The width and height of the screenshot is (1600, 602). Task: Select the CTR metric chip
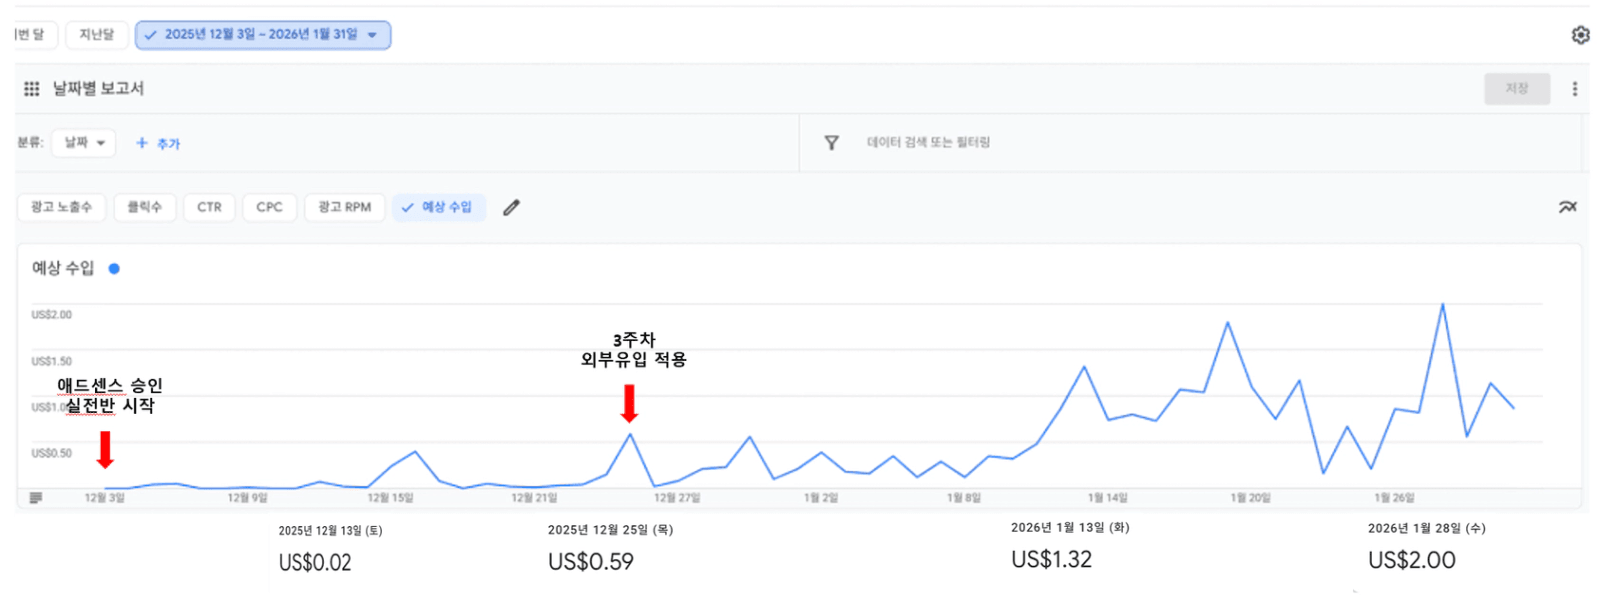pyautogui.click(x=209, y=207)
